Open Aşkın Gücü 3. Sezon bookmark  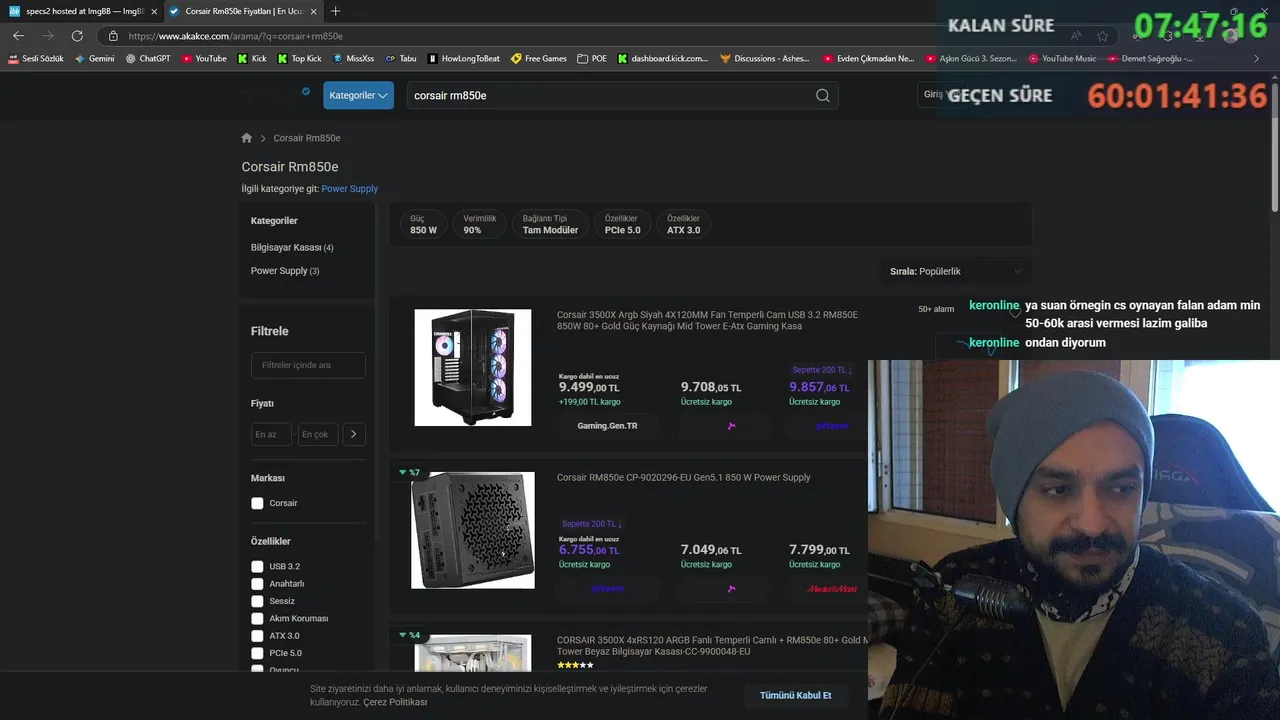[971, 59]
